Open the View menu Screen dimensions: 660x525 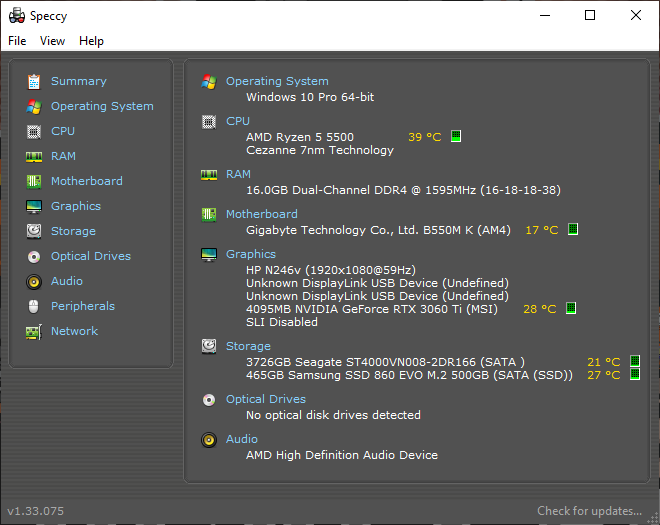pyautogui.click(x=52, y=41)
